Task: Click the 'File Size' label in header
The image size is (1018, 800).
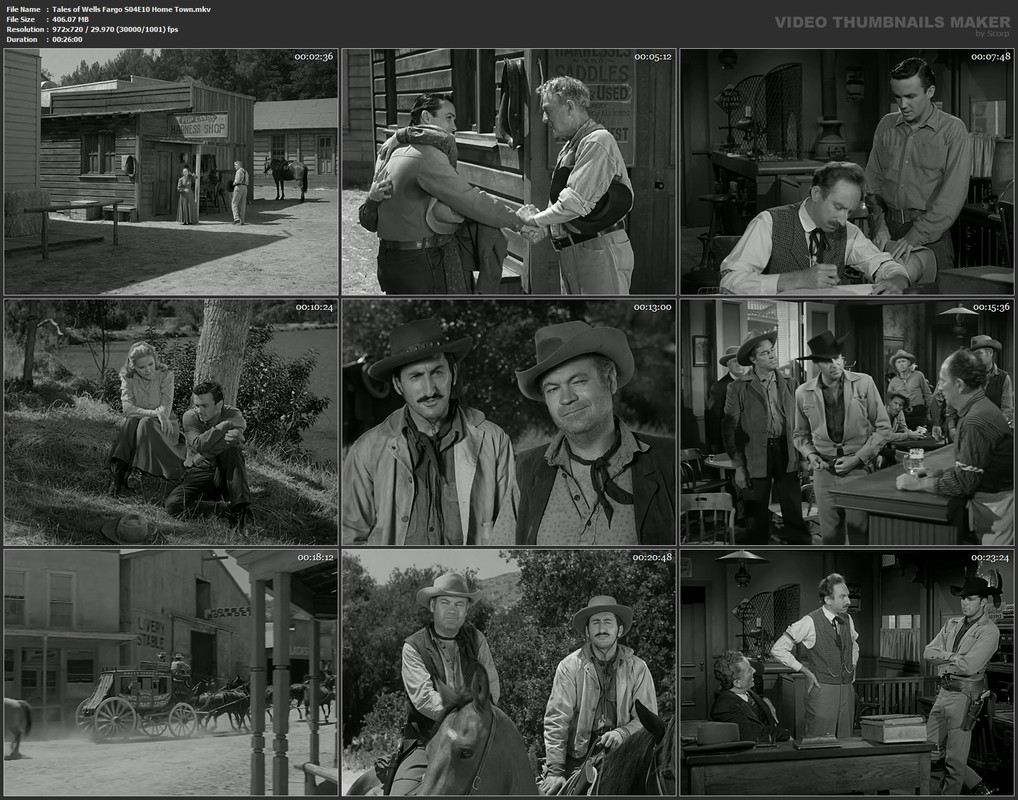Action: tap(21, 19)
